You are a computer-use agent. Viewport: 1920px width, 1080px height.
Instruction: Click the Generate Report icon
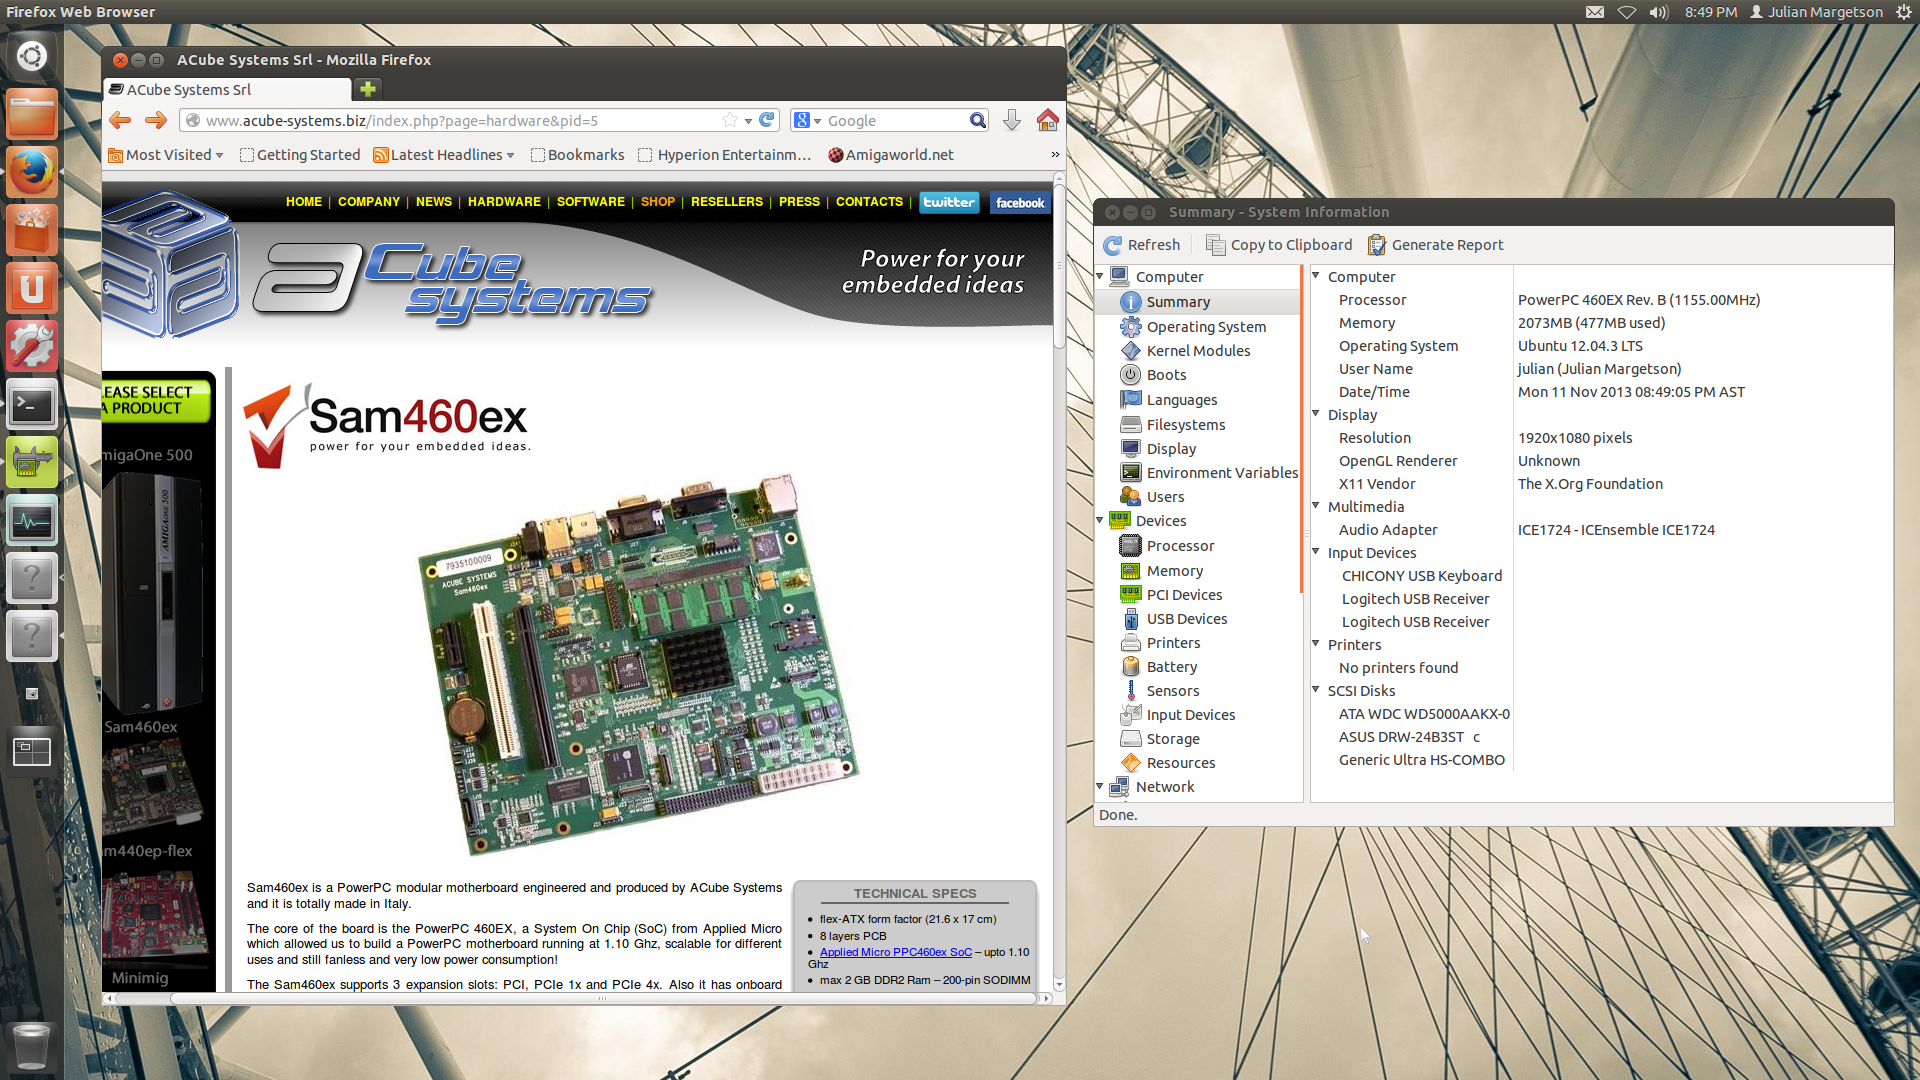[1377, 245]
